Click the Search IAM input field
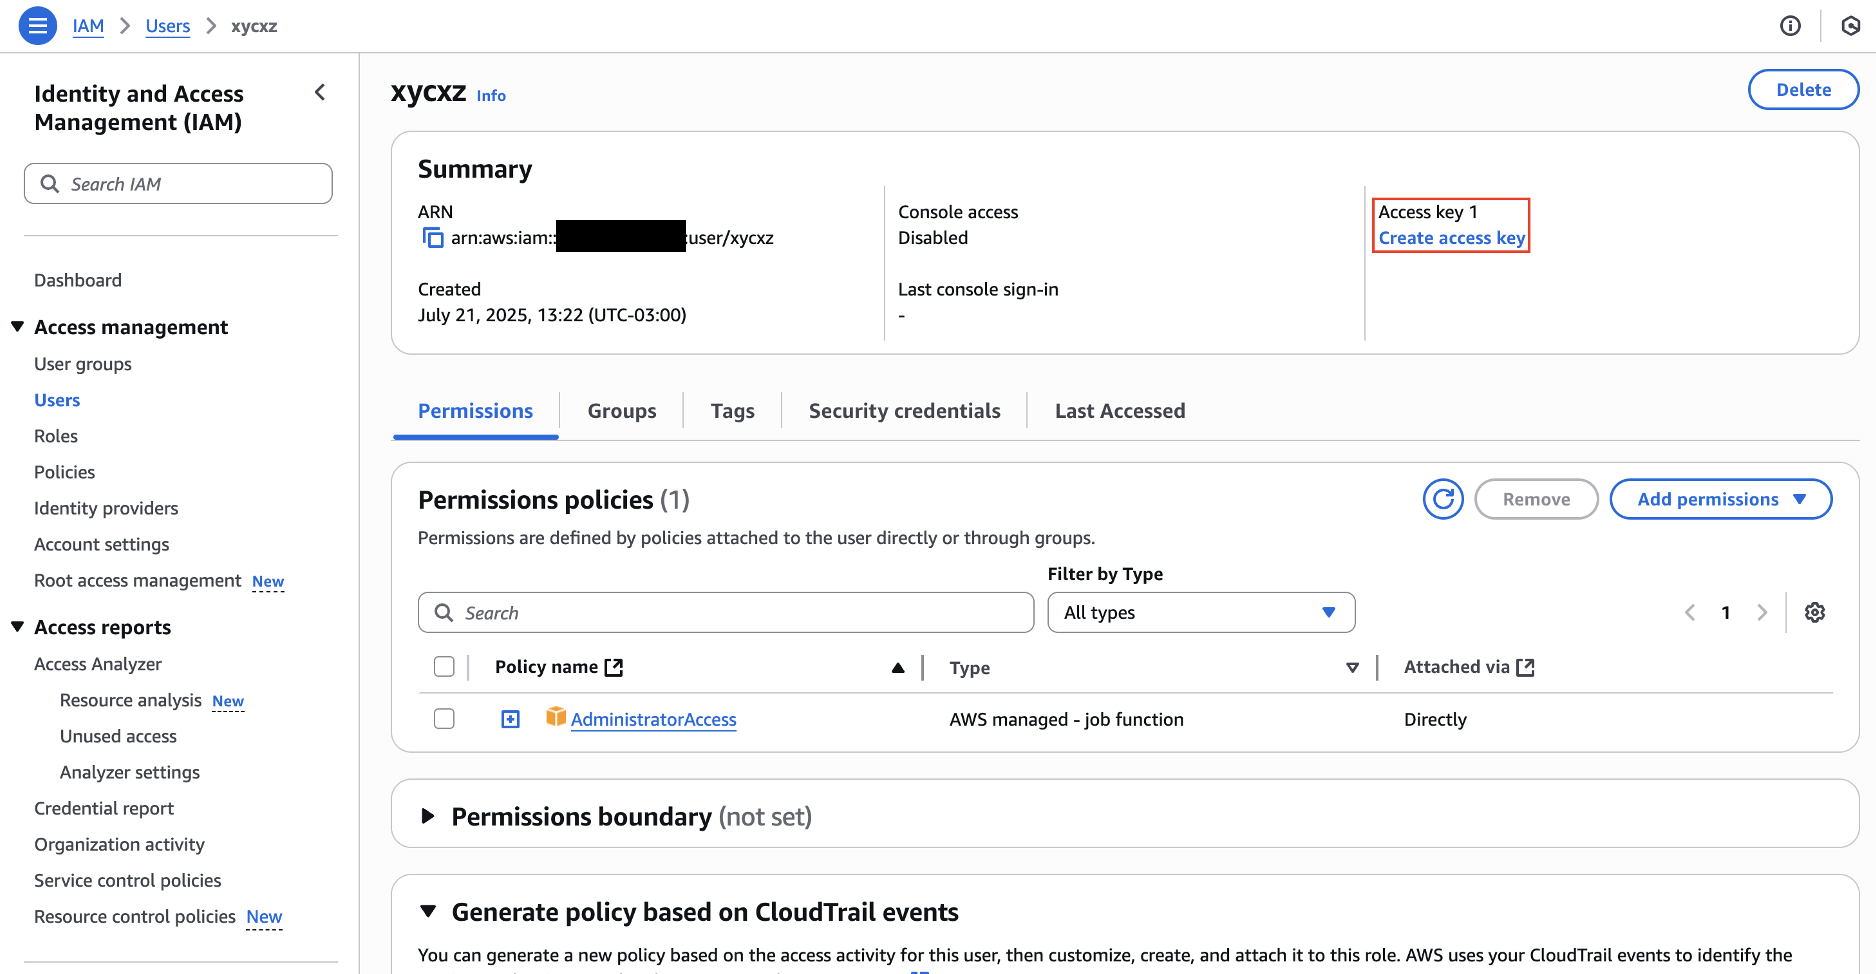Screen dimensions: 1876x974 [x=180, y=184]
